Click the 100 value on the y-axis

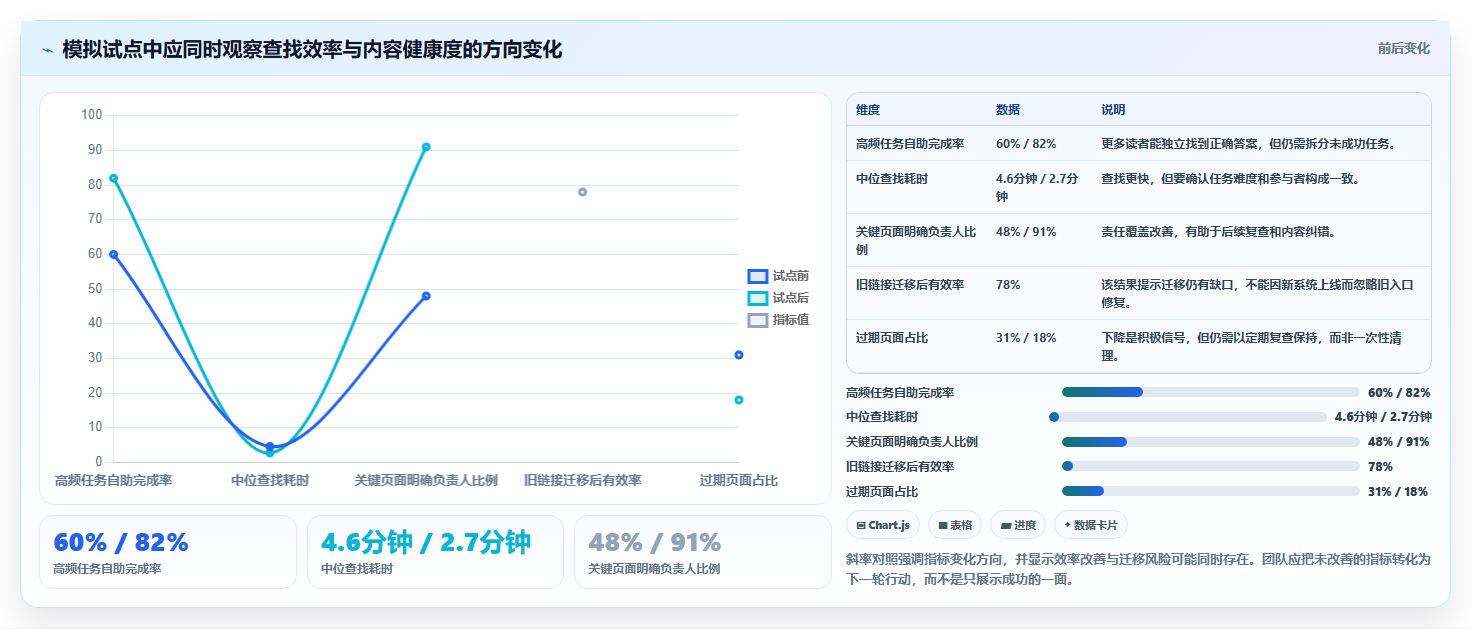(x=92, y=115)
